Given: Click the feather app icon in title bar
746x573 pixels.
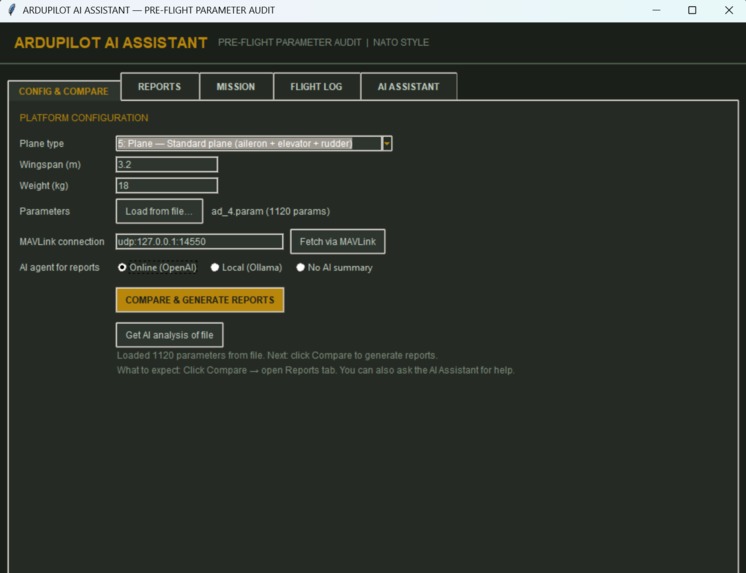Looking at the screenshot, I should point(11,10).
